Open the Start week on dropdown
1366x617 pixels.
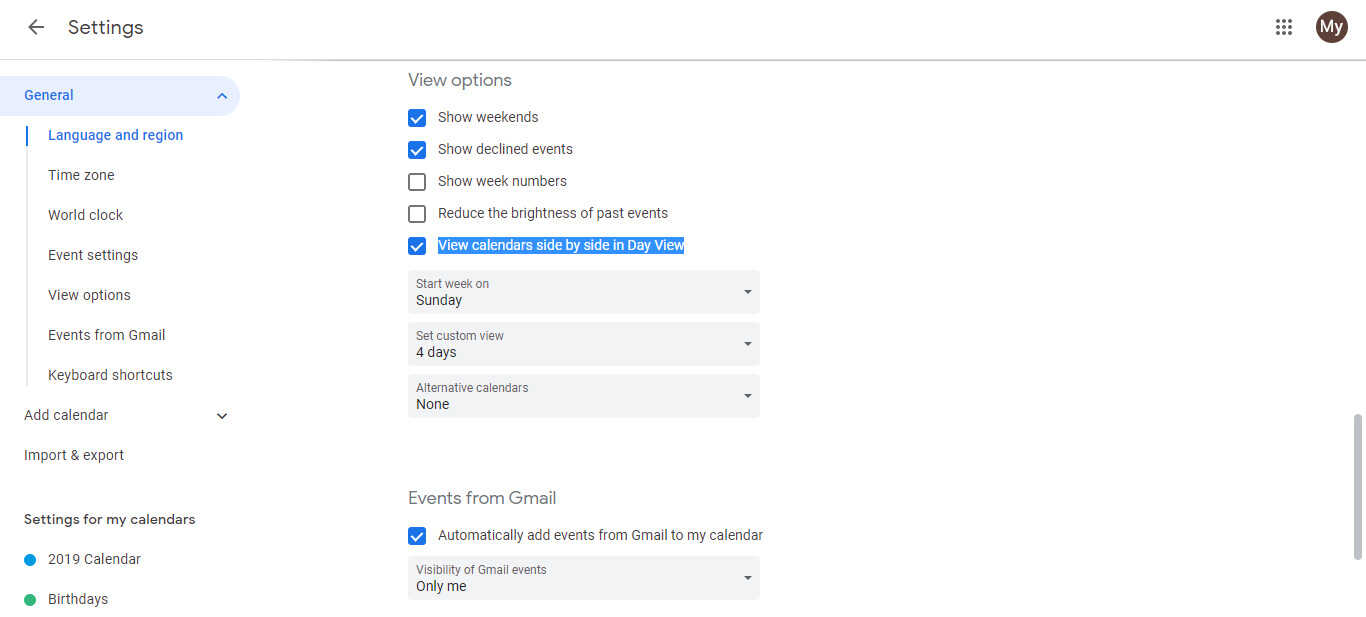click(584, 292)
